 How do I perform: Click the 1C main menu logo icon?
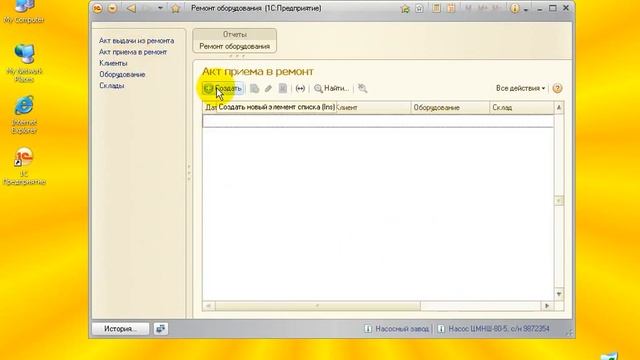click(98, 8)
